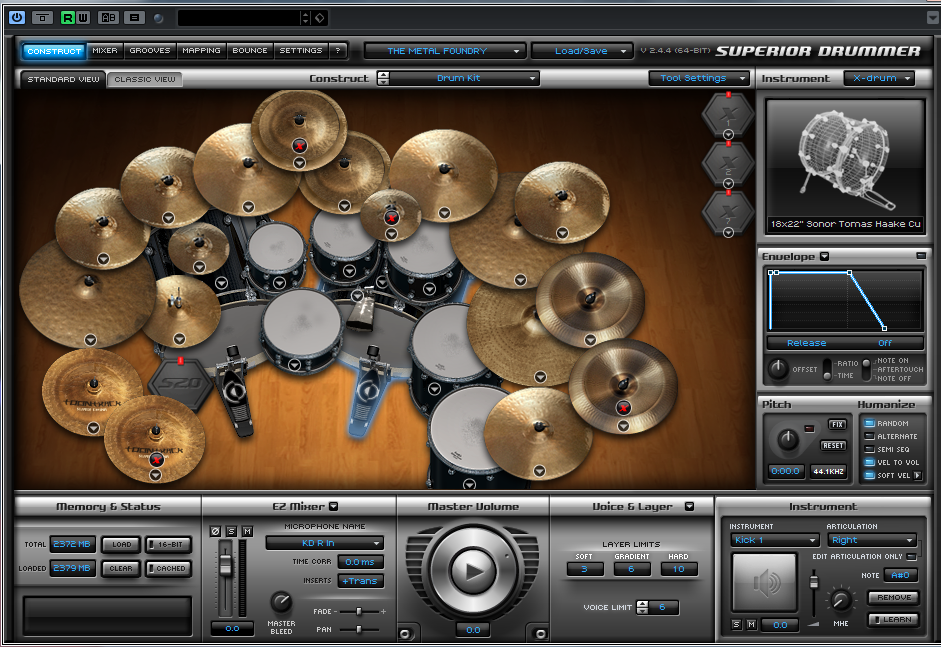Click the red X on small splash cymbal
The height and width of the screenshot is (647, 941).
pyautogui.click(x=391, y=218)
